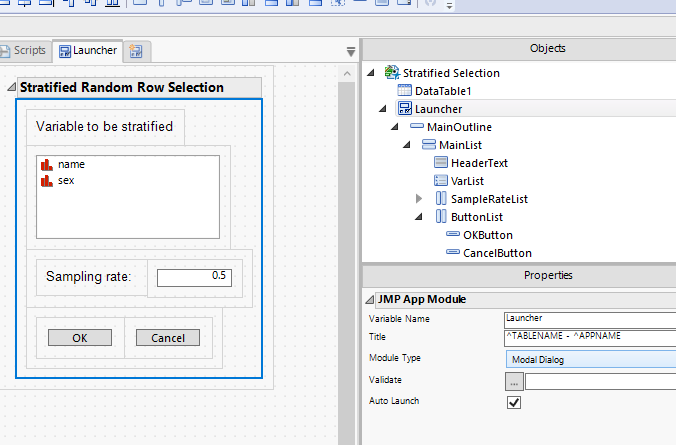Image resolution: width=676 pixels, height=445 pixels.
Task: Click the Cancel button in dialog
Action: click(x=167, y=338)
